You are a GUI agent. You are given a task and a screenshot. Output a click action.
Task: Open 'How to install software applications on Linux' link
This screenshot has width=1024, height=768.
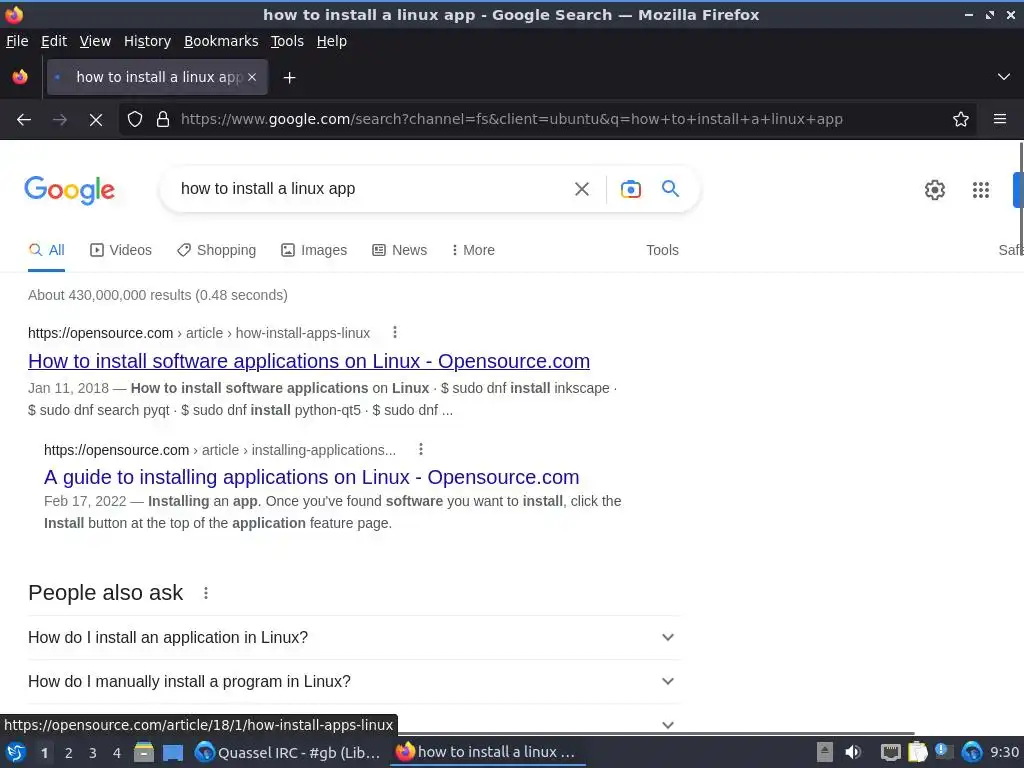point(309,361)
